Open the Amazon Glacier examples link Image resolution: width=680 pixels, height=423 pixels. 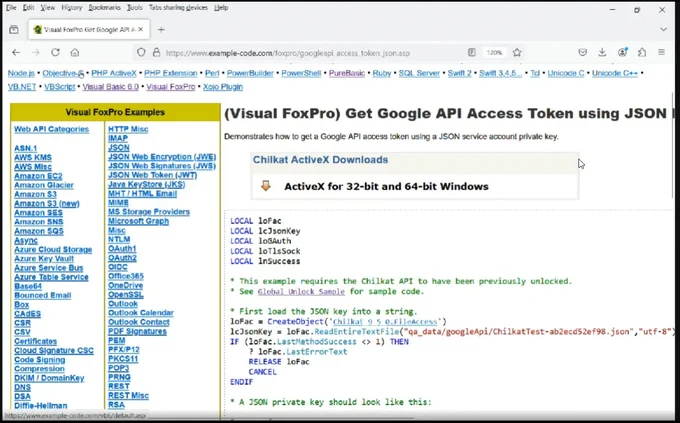tap(44, 185)
